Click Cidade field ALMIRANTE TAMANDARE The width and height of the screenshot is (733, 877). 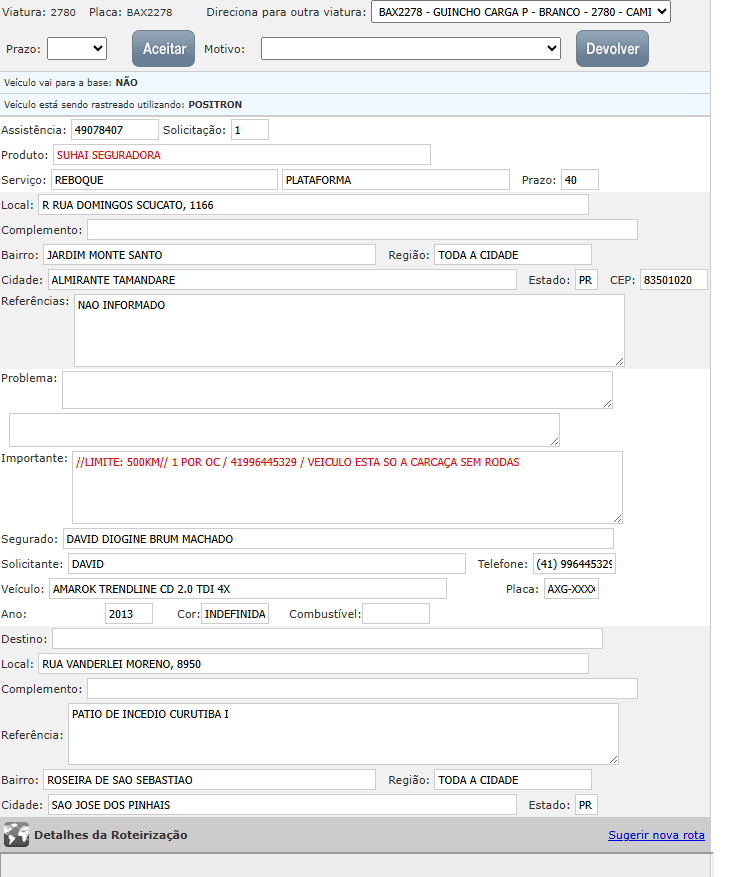(x=282, y=280)
